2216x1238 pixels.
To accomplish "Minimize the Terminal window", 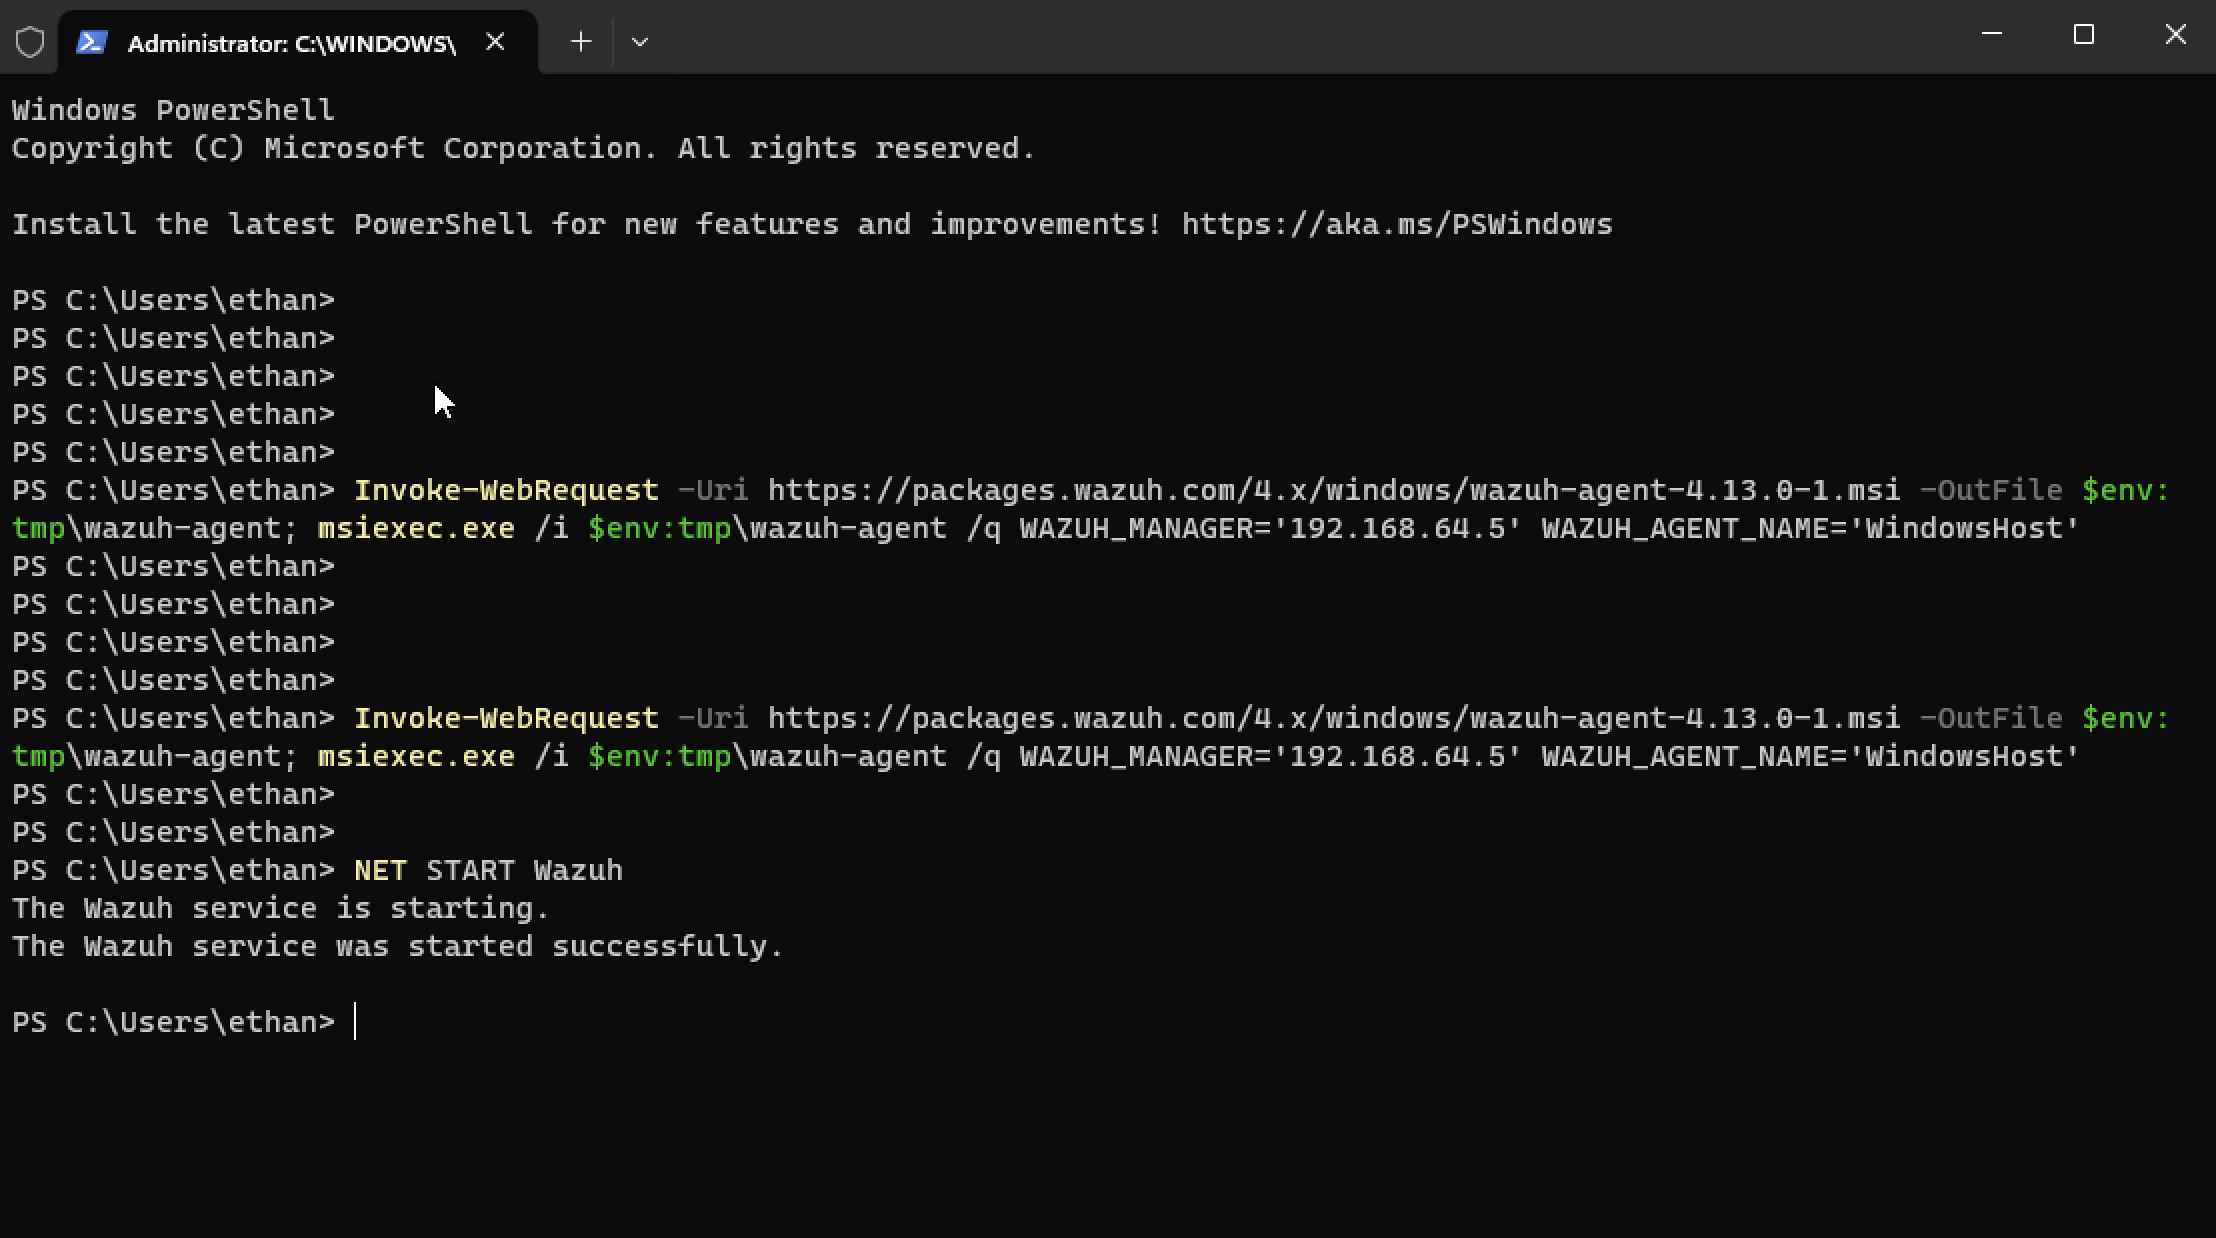I will pyautogui.click(x=1991, y=35).
